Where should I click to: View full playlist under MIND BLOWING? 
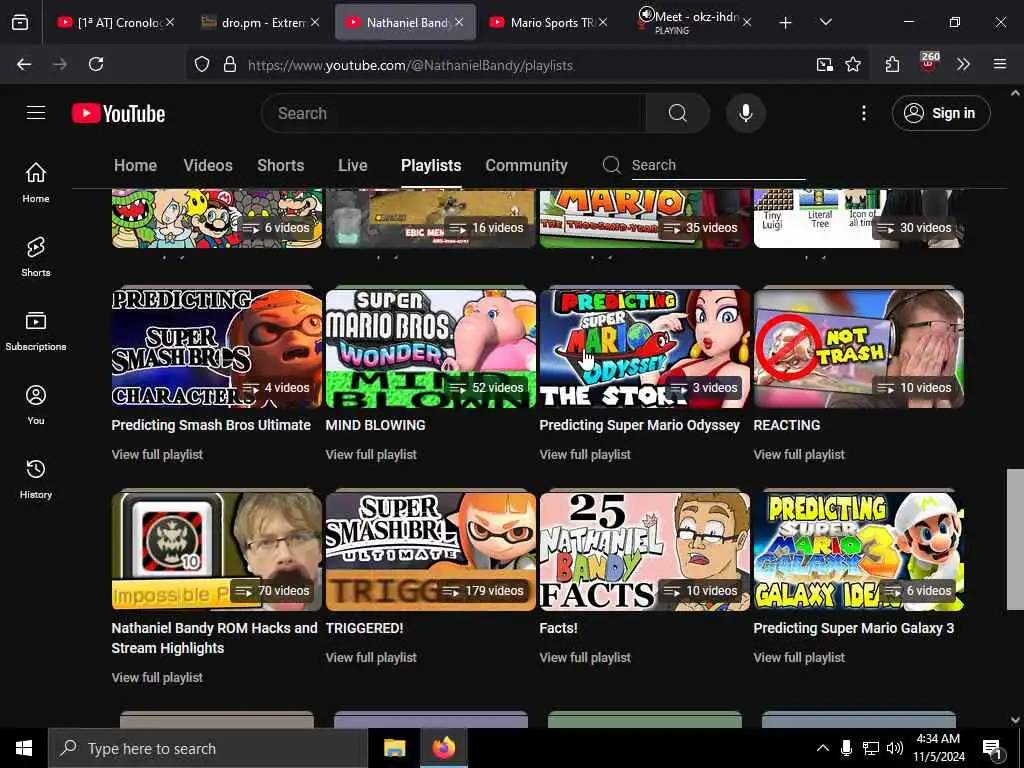coord(371,455)
